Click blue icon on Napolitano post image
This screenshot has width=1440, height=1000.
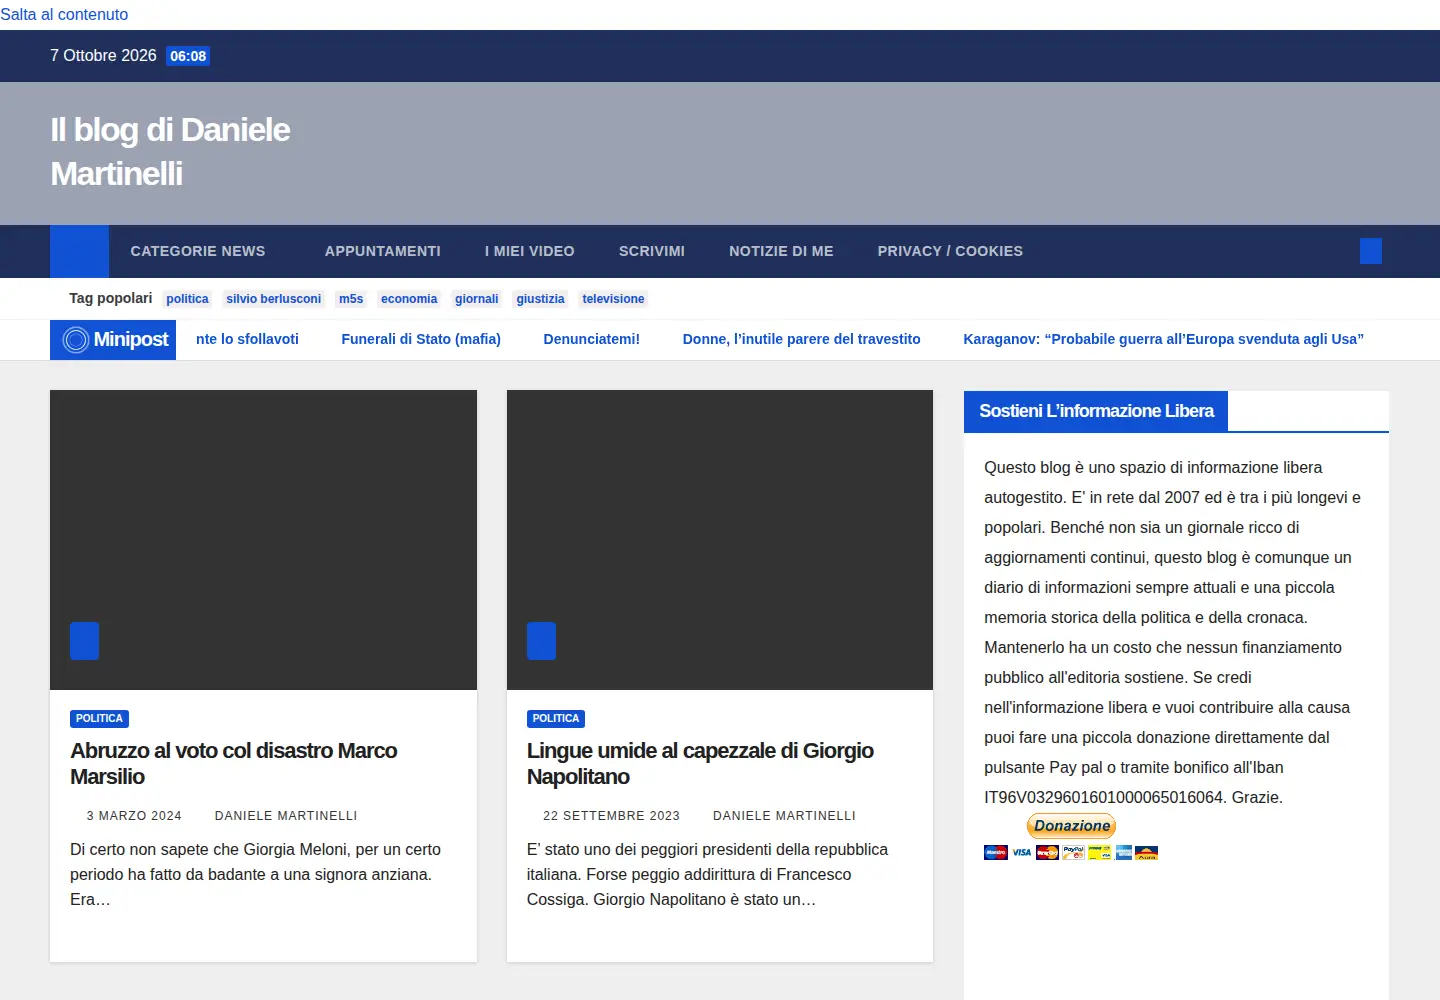coord(541,641)
